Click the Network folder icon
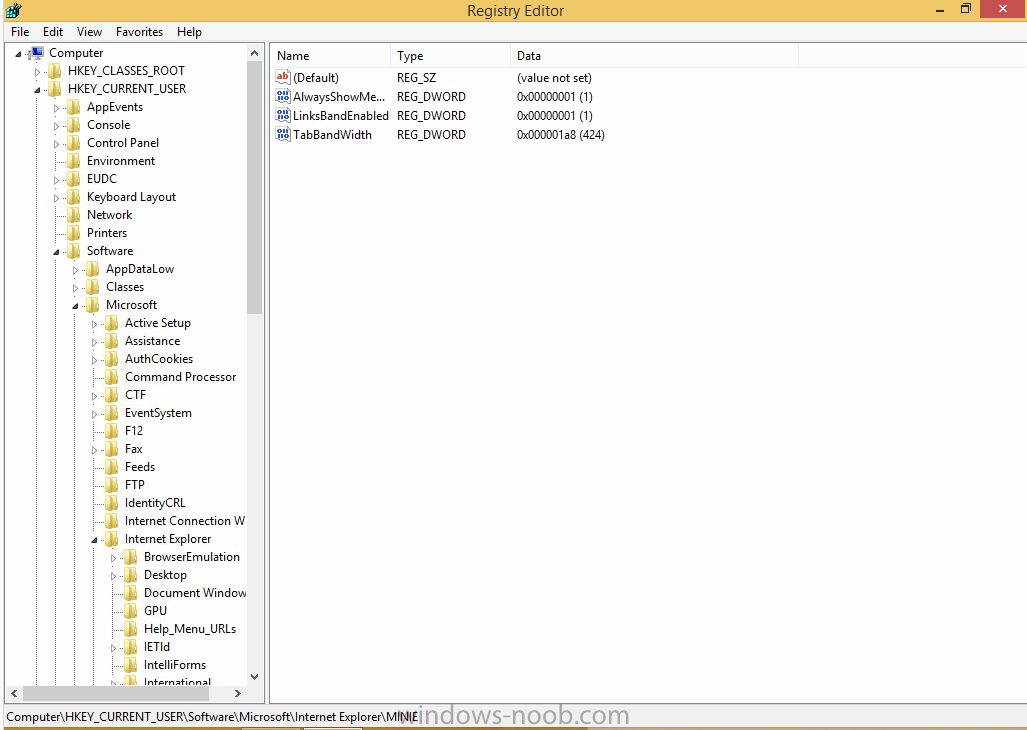 [74, 215]
